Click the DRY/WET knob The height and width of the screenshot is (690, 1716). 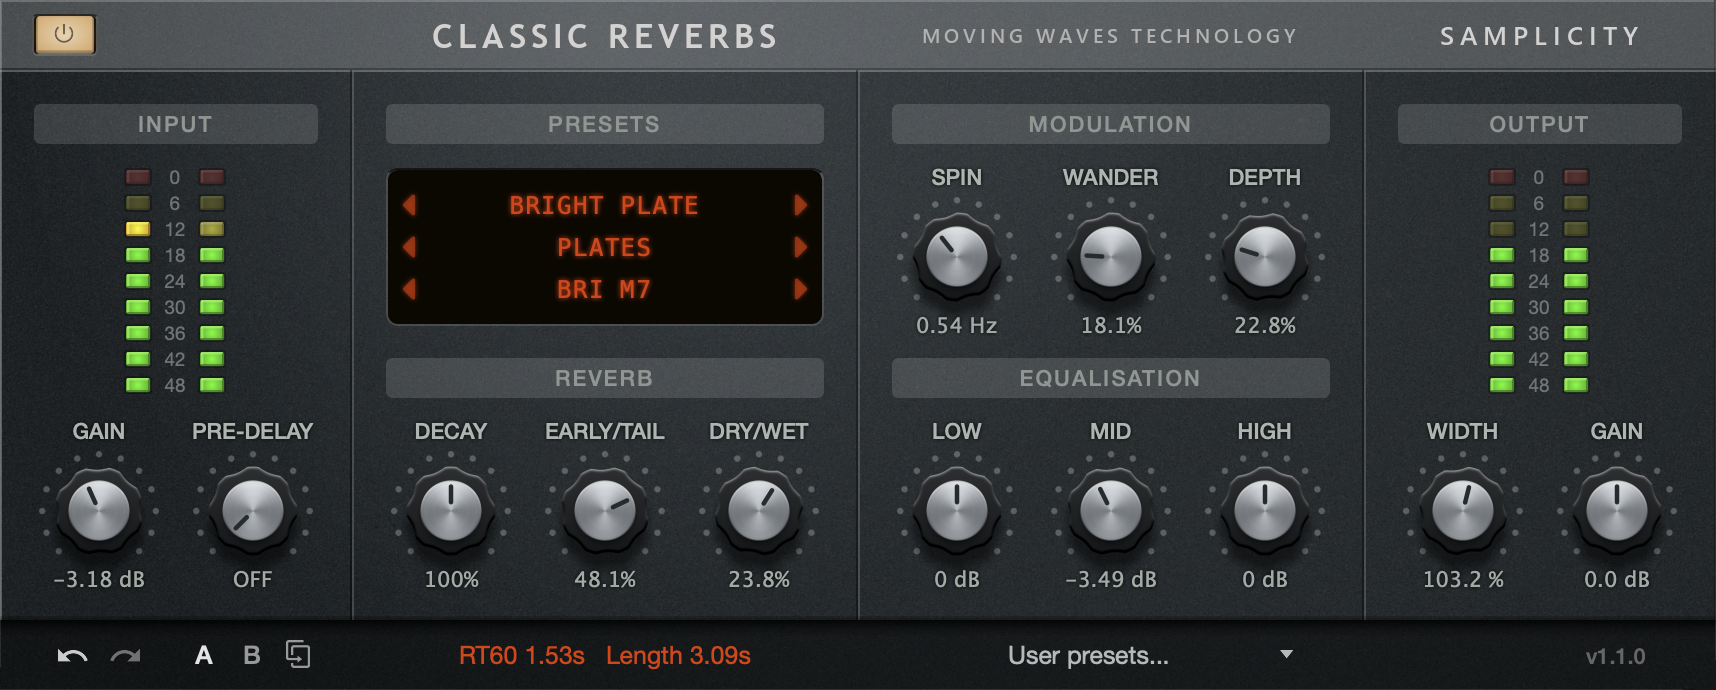759,510
